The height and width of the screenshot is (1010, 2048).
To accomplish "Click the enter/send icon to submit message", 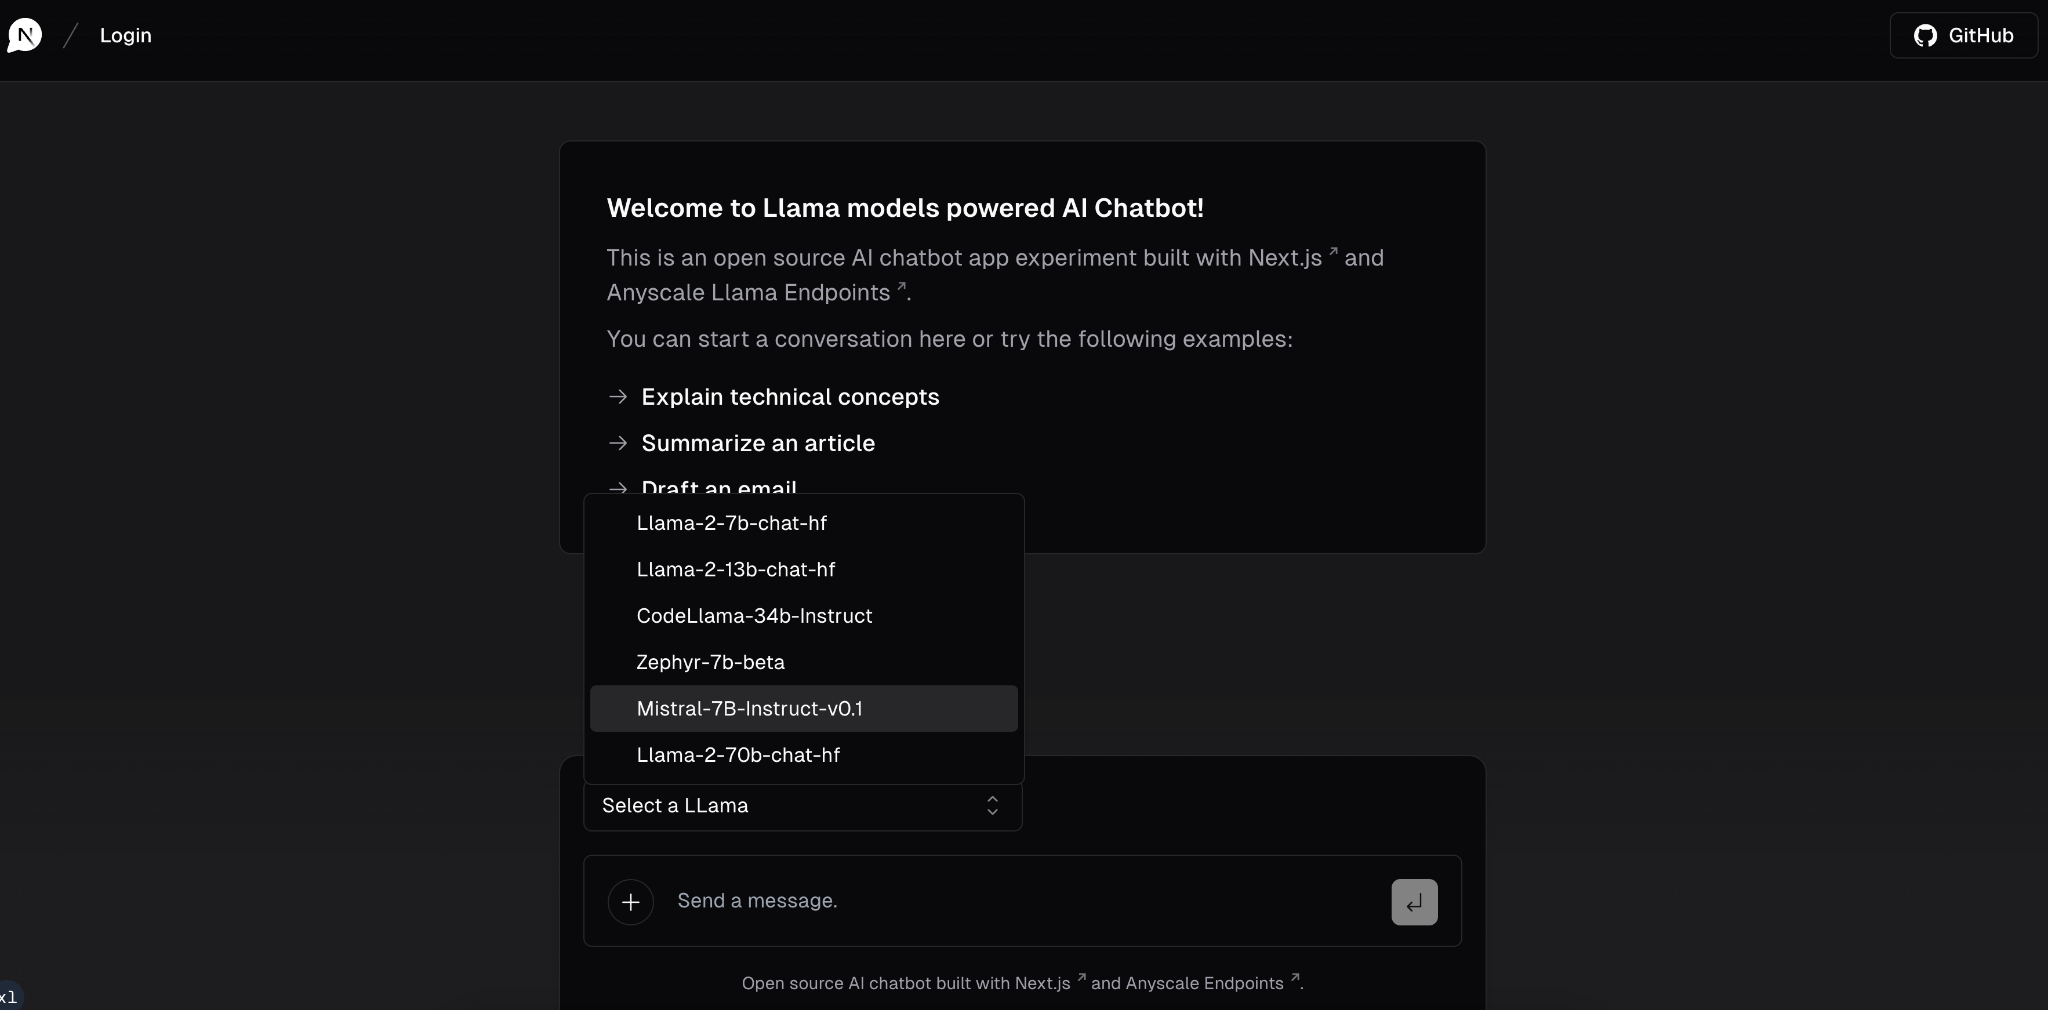I will click(x=1413, y=900).
